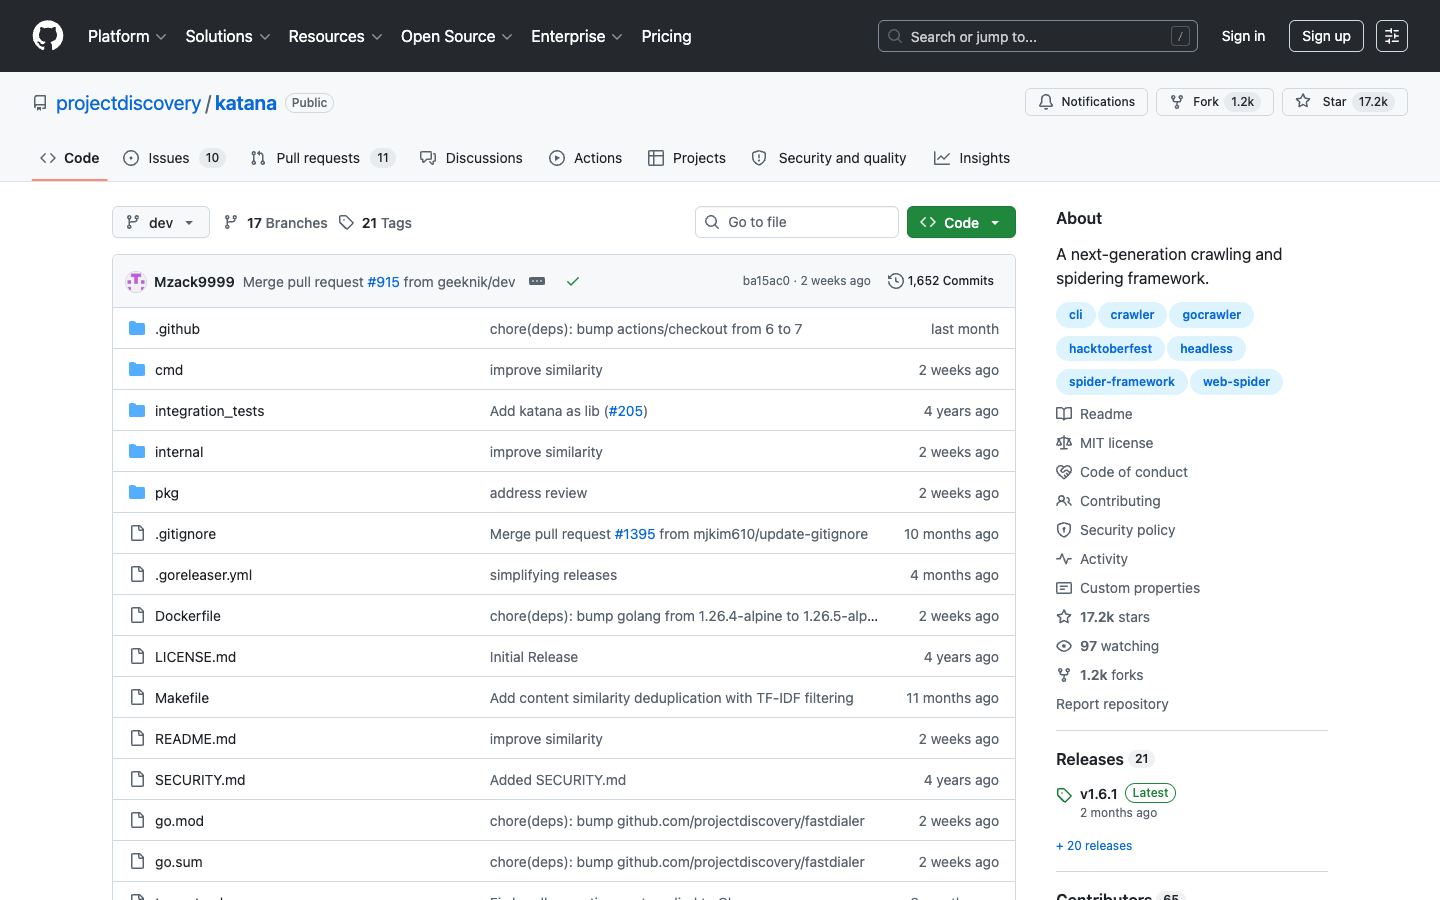1440x900 pixels.
Task: Click the green commit status checkmark
Action: (573, 281)
